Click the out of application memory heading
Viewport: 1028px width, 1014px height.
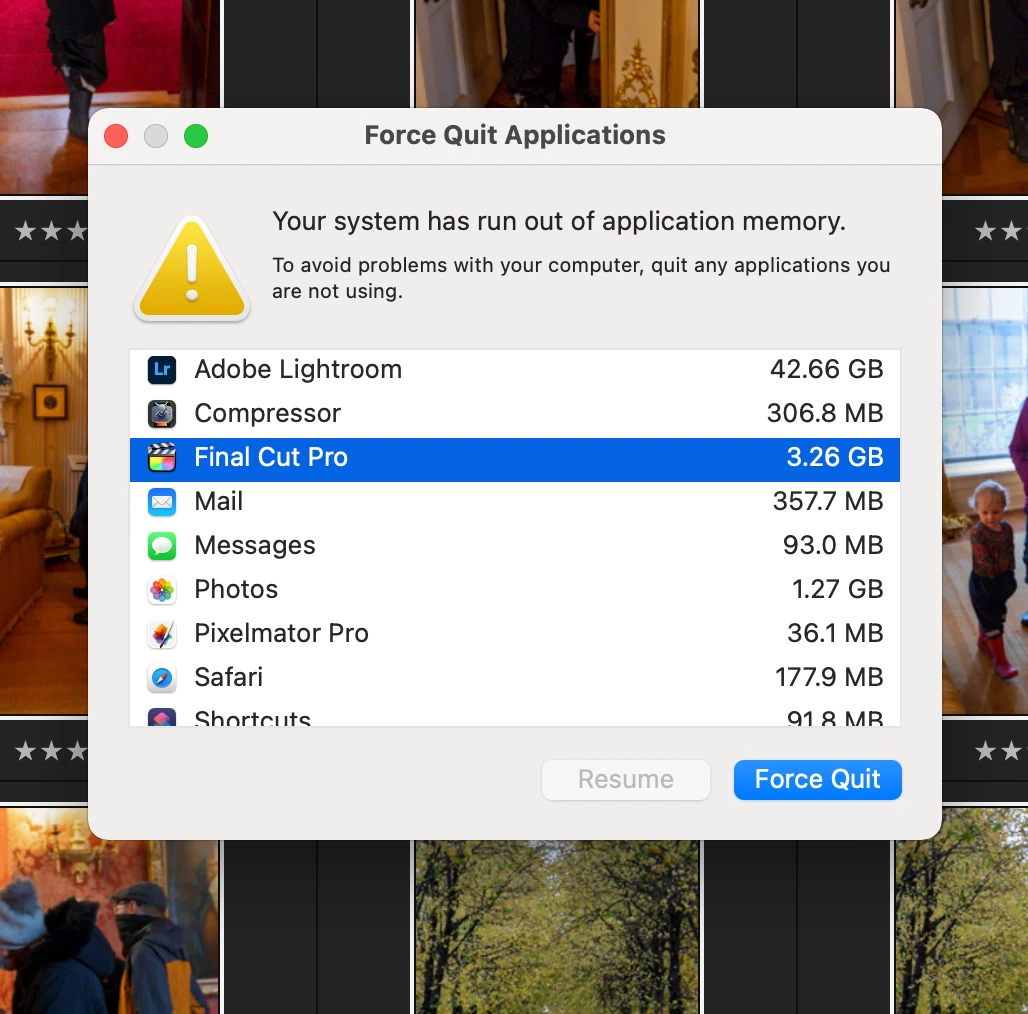click(559, 222)
